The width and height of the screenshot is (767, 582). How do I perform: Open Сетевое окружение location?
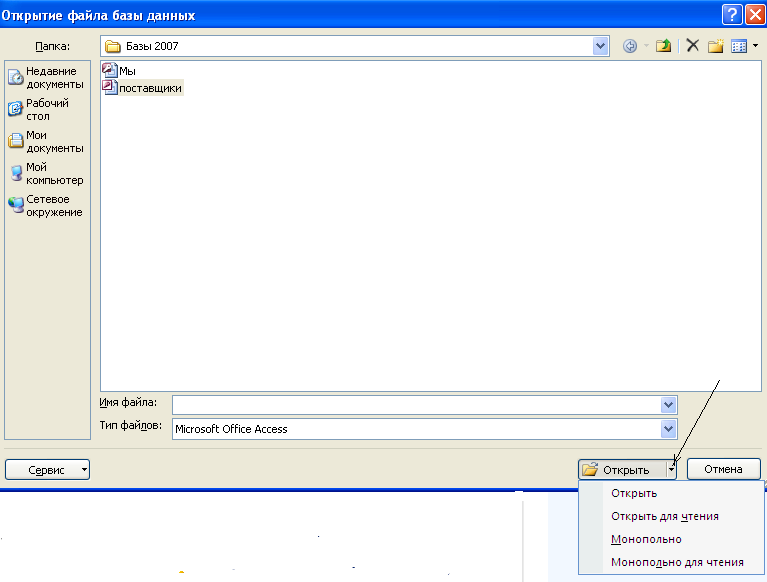(x=47, y=206)
